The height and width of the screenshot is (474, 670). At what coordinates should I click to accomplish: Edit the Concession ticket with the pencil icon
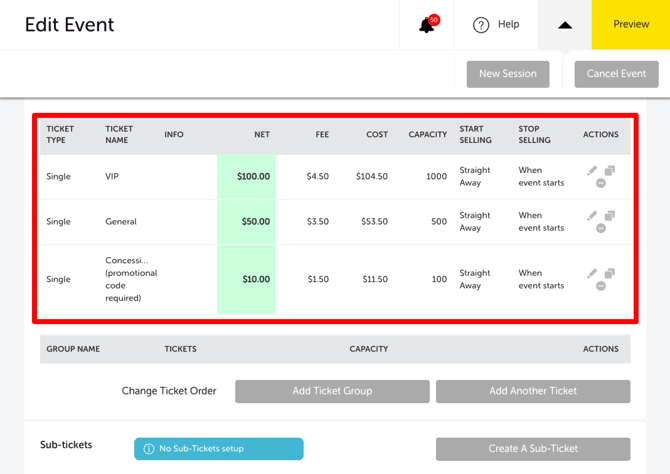click(592, 273)
